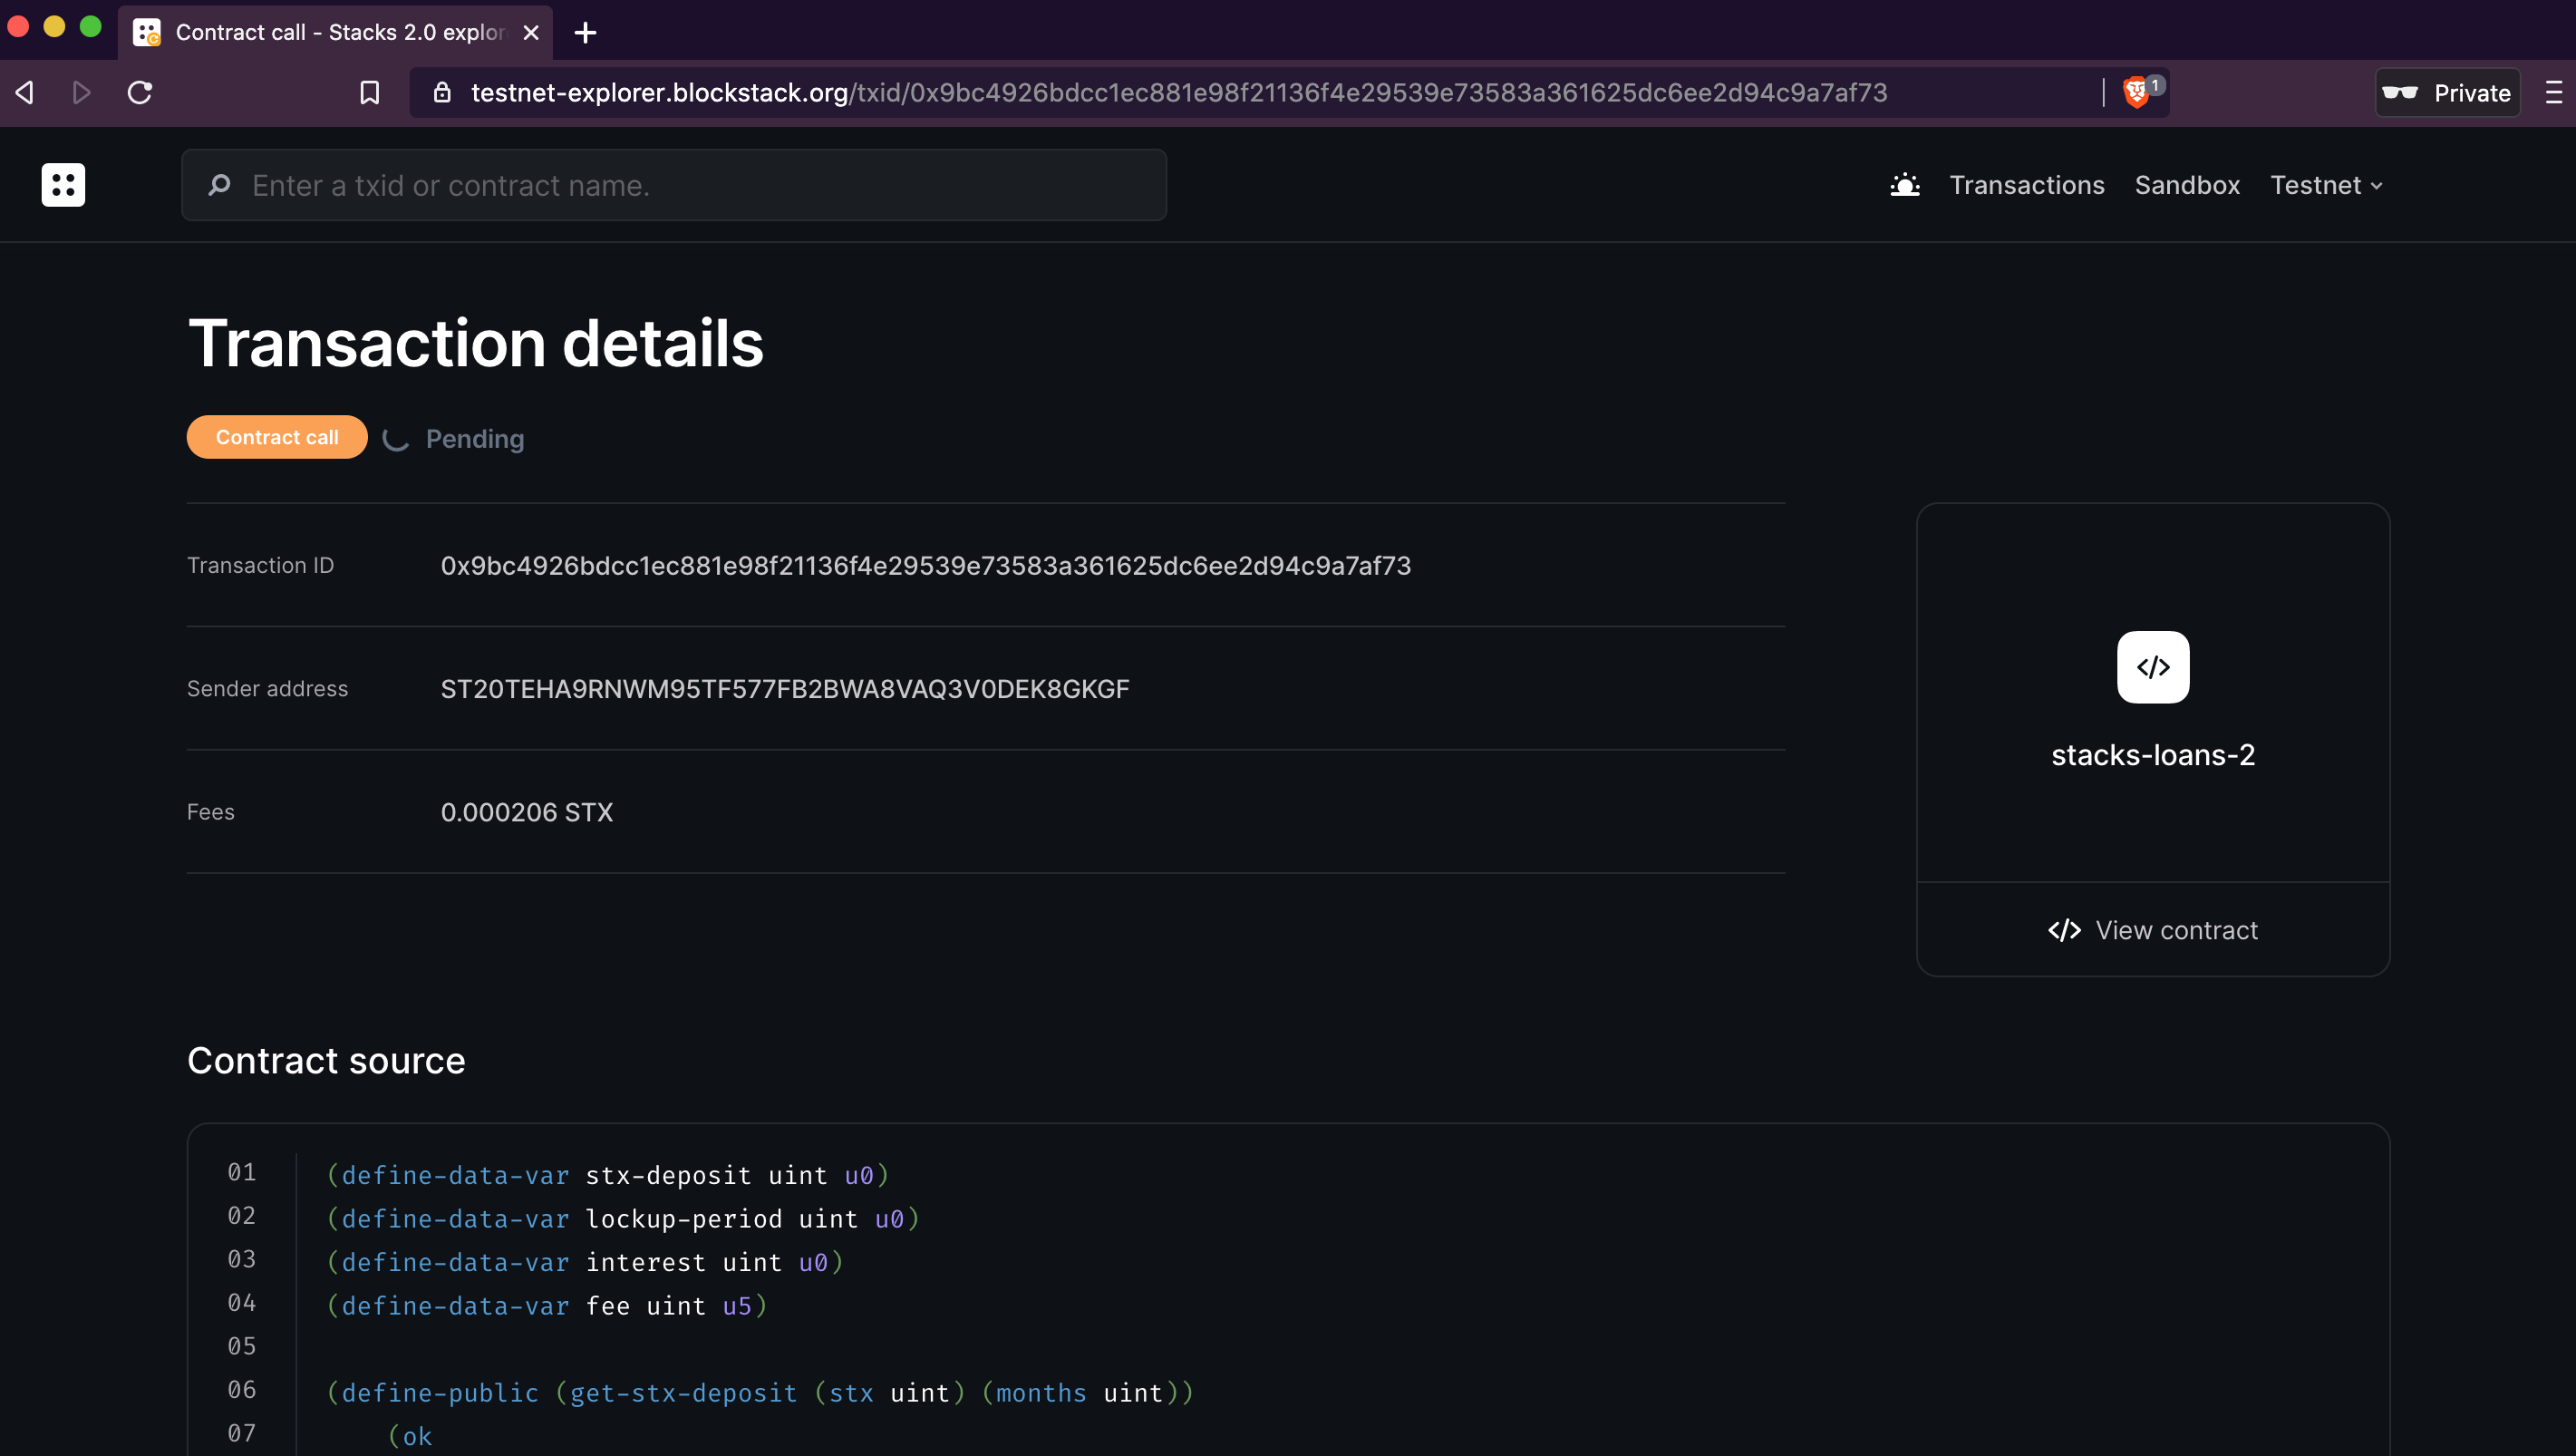The image size is (2576, 1456).
Task: Reload the page with refresh icon
Action: click(x=140, y=93)
